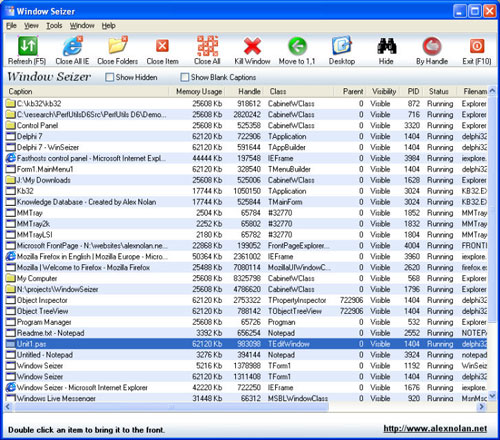Click the Exit (F10) toolbar icon

(x=477, y=46)
